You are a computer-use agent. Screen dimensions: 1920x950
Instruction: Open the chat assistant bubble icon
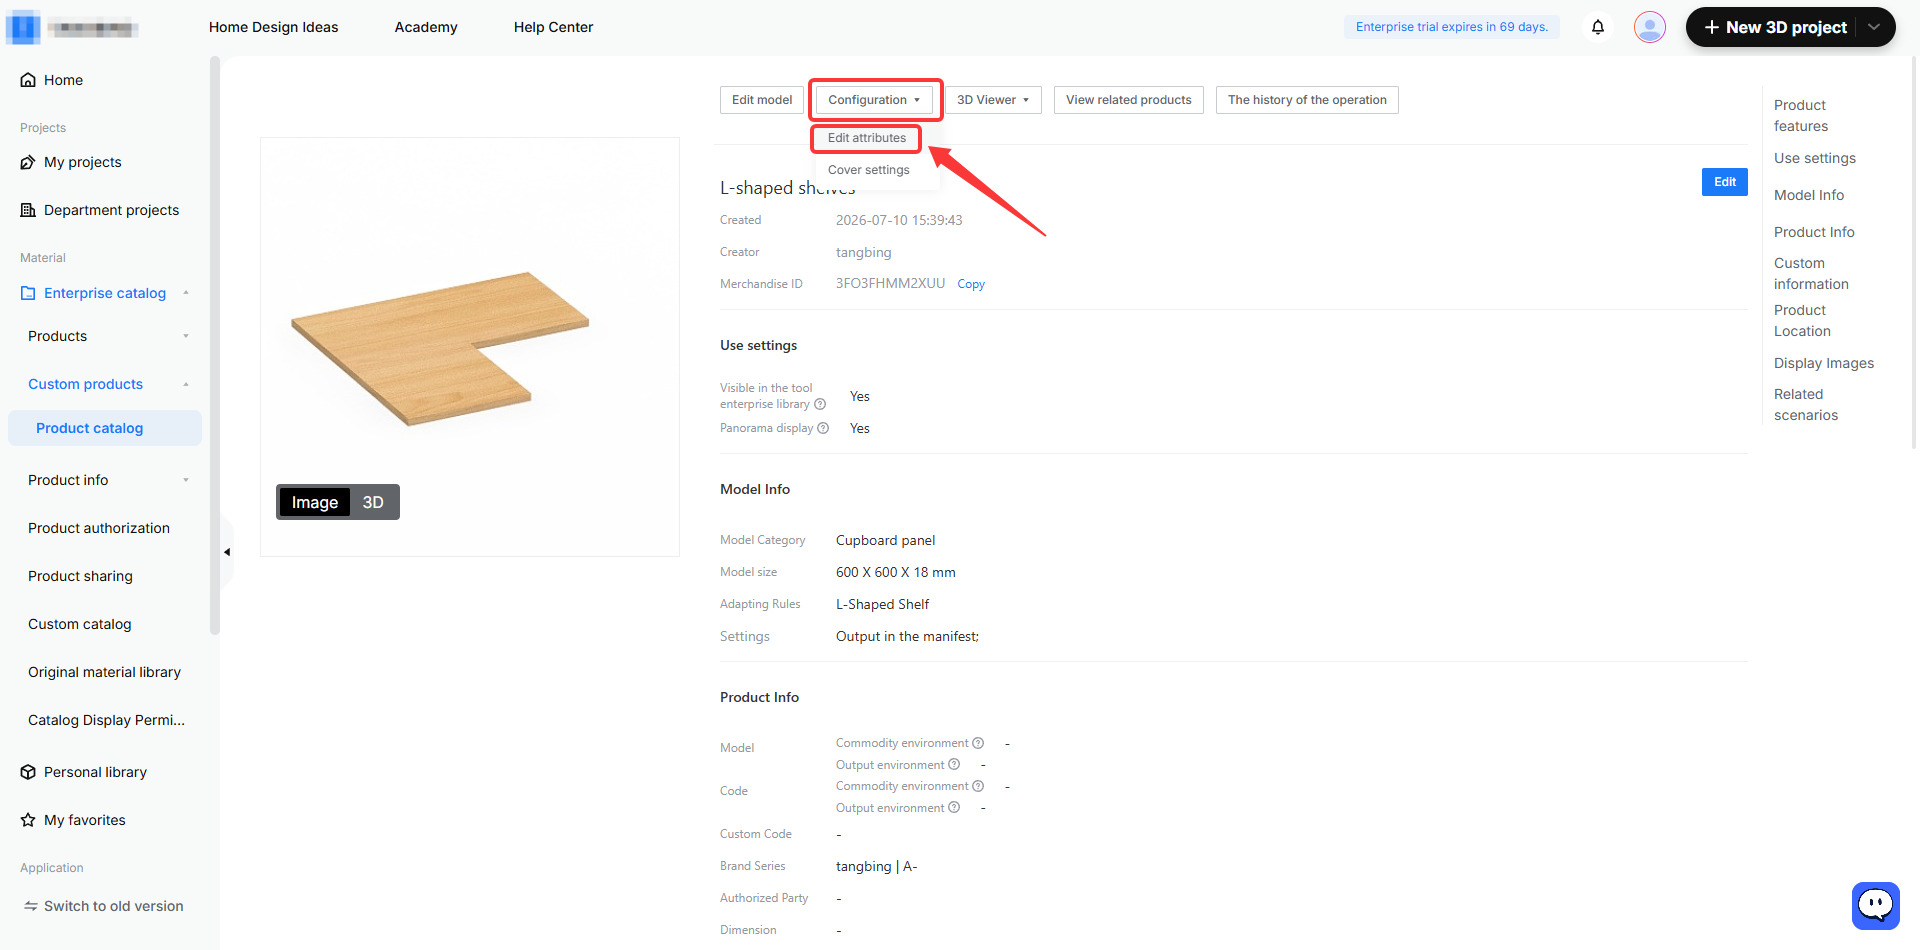1876,906
